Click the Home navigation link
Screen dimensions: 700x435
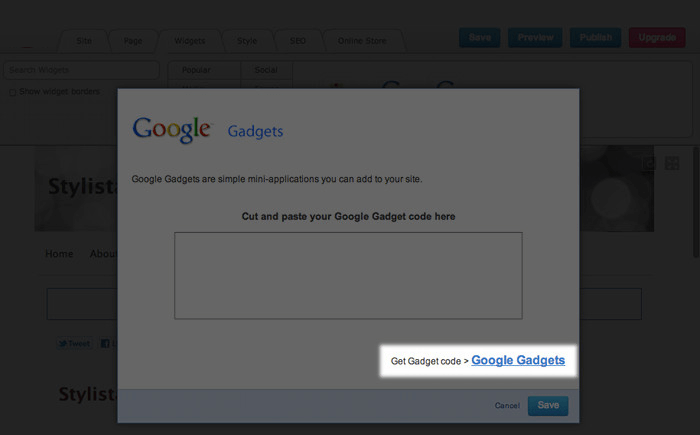coord(59,254)
